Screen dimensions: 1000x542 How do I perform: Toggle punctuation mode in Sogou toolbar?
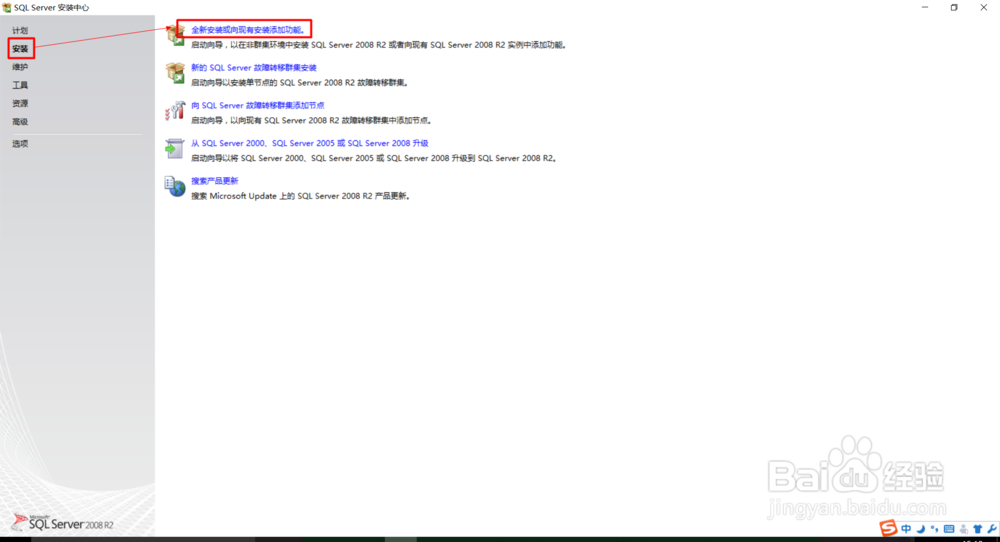[x=934, y=529]
